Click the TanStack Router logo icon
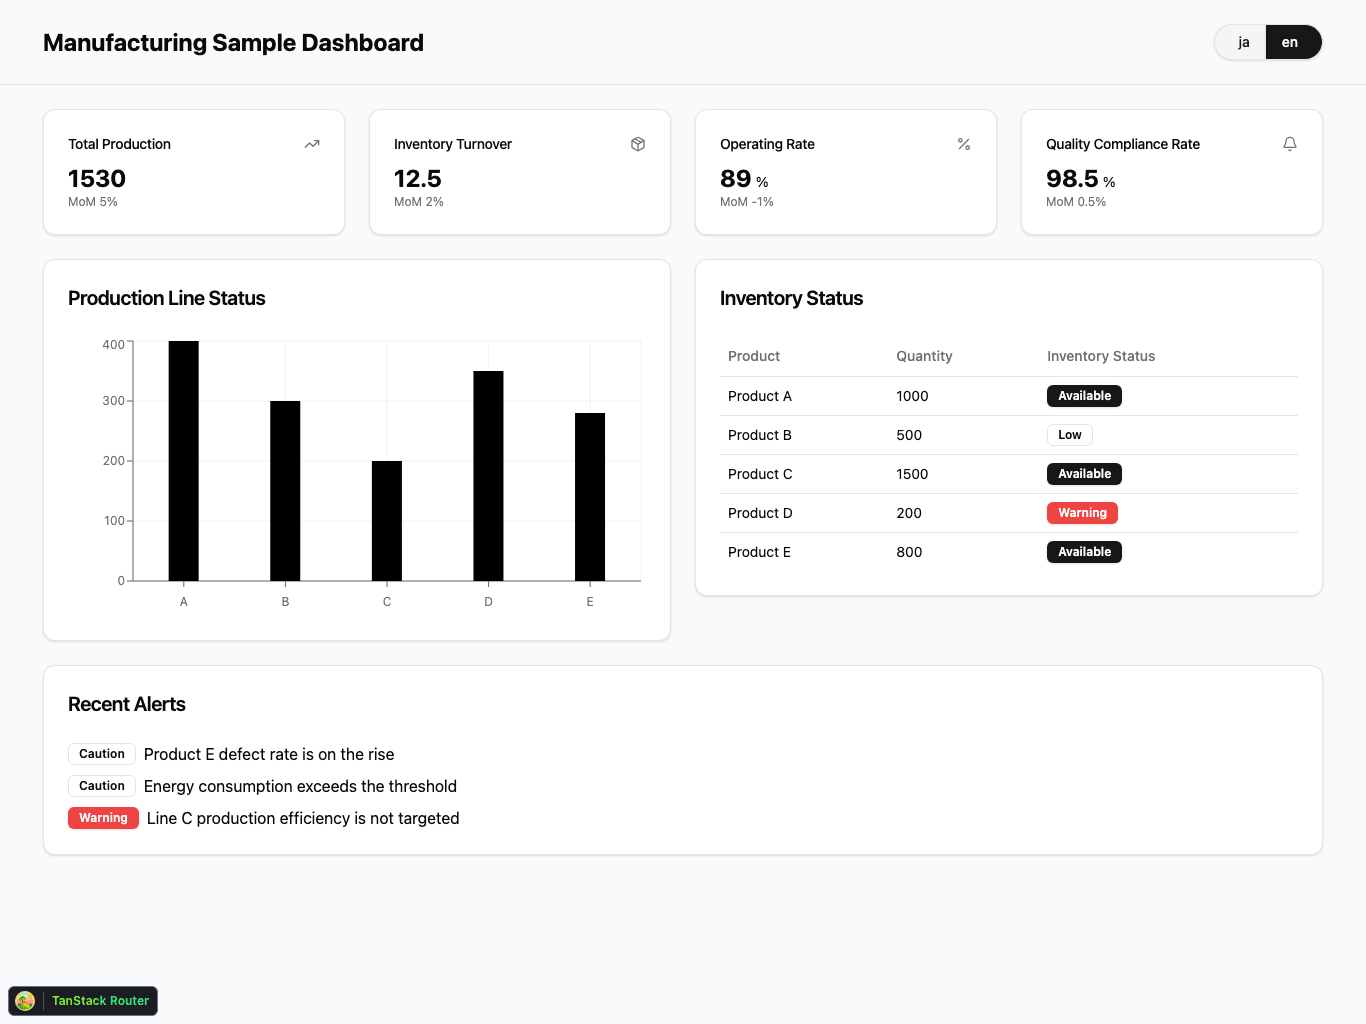This screenshot has width=1366, height=1024. pos(26,1001)
